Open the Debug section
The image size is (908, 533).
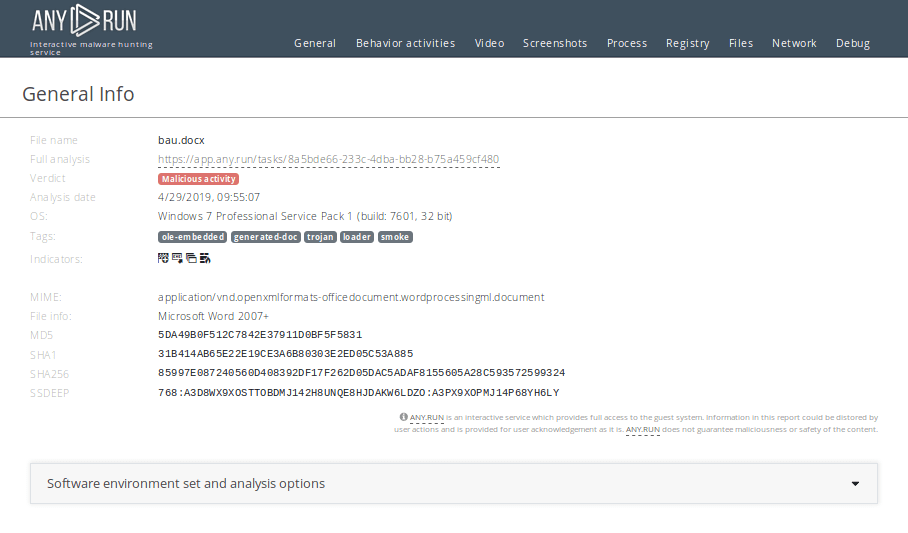click(853, 43)
